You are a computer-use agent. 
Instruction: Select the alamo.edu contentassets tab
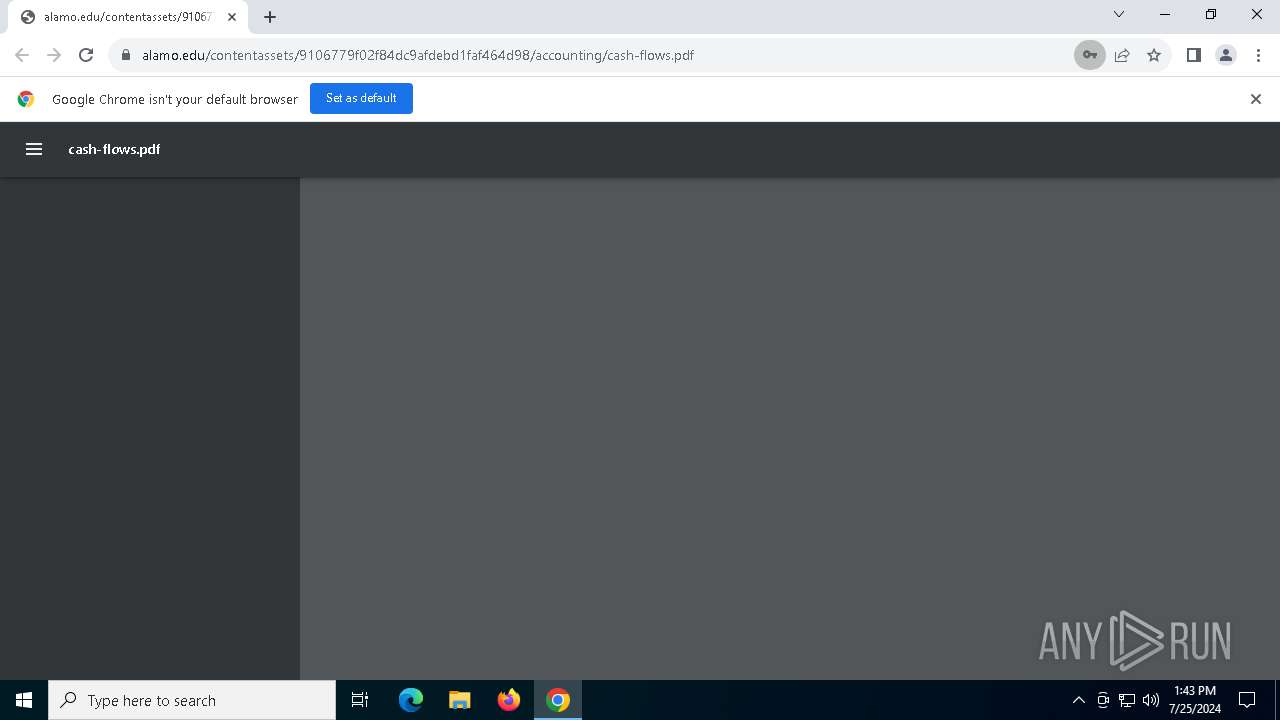pos(128,17)
